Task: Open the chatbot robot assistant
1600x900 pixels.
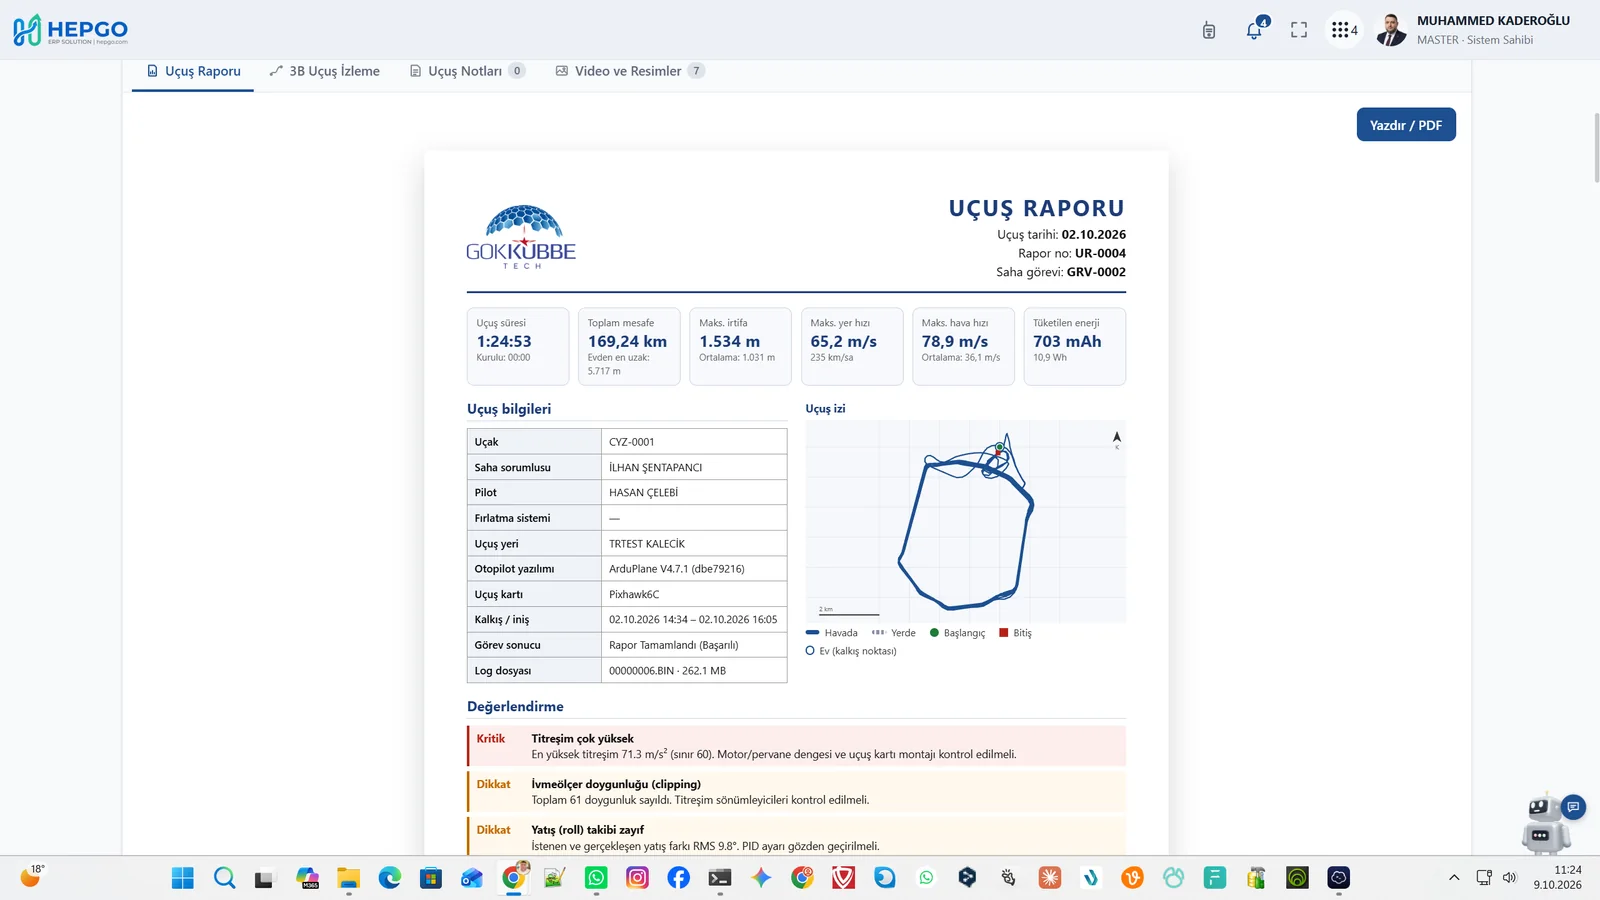Action: 1546,822
